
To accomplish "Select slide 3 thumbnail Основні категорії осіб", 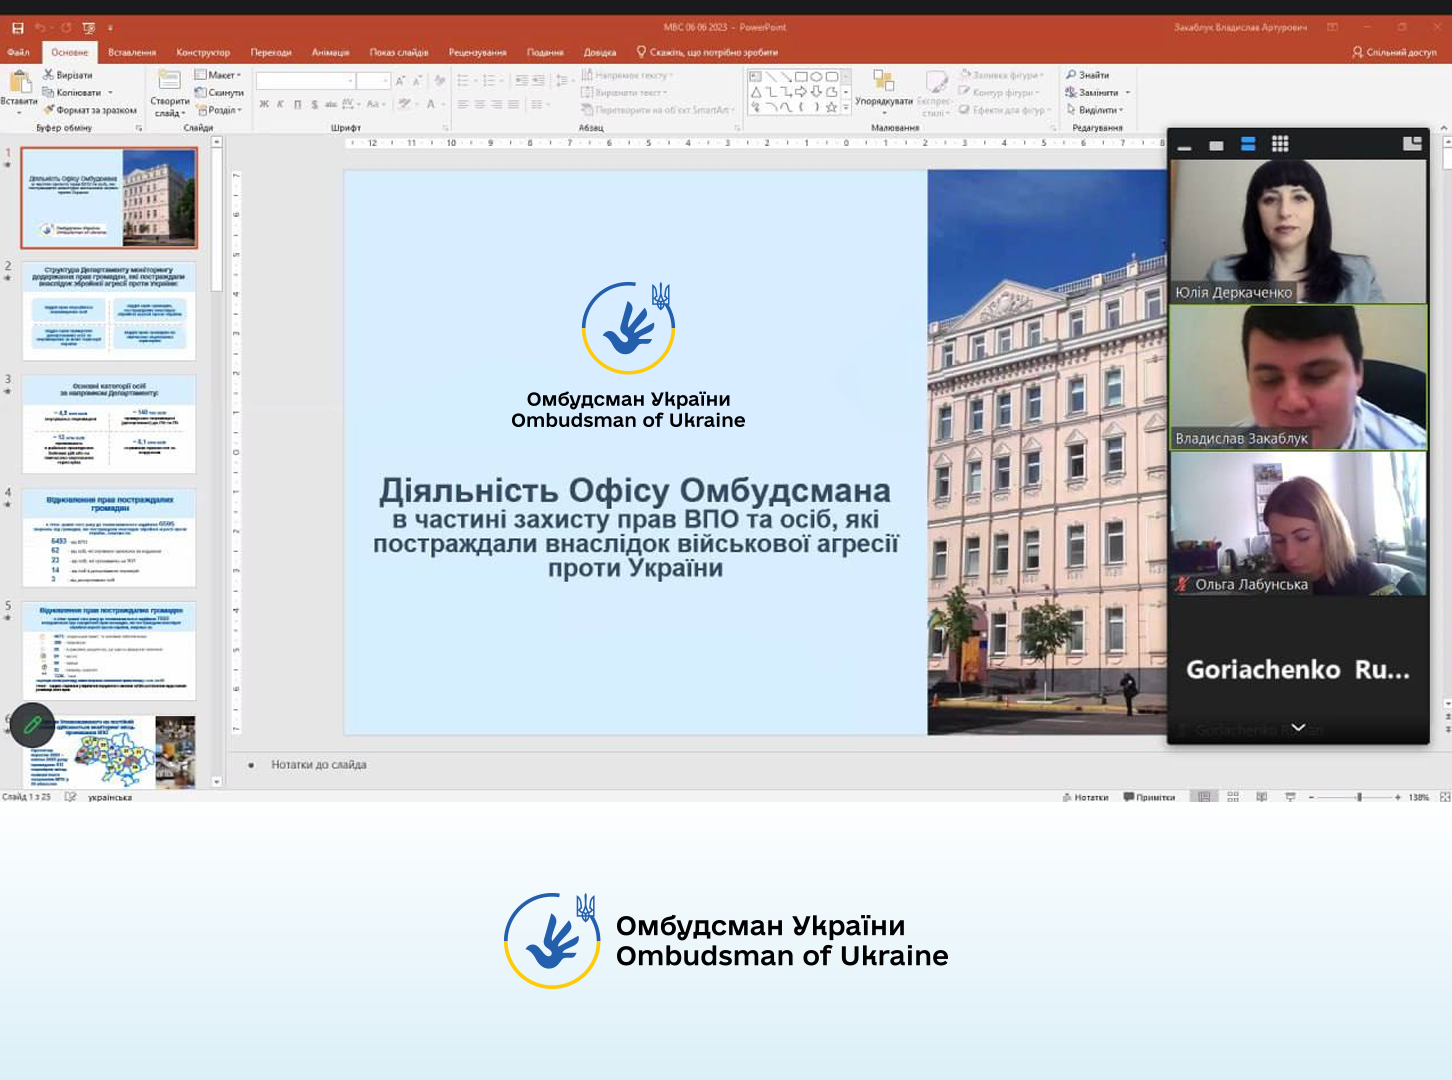I will (x=109, y=424).
